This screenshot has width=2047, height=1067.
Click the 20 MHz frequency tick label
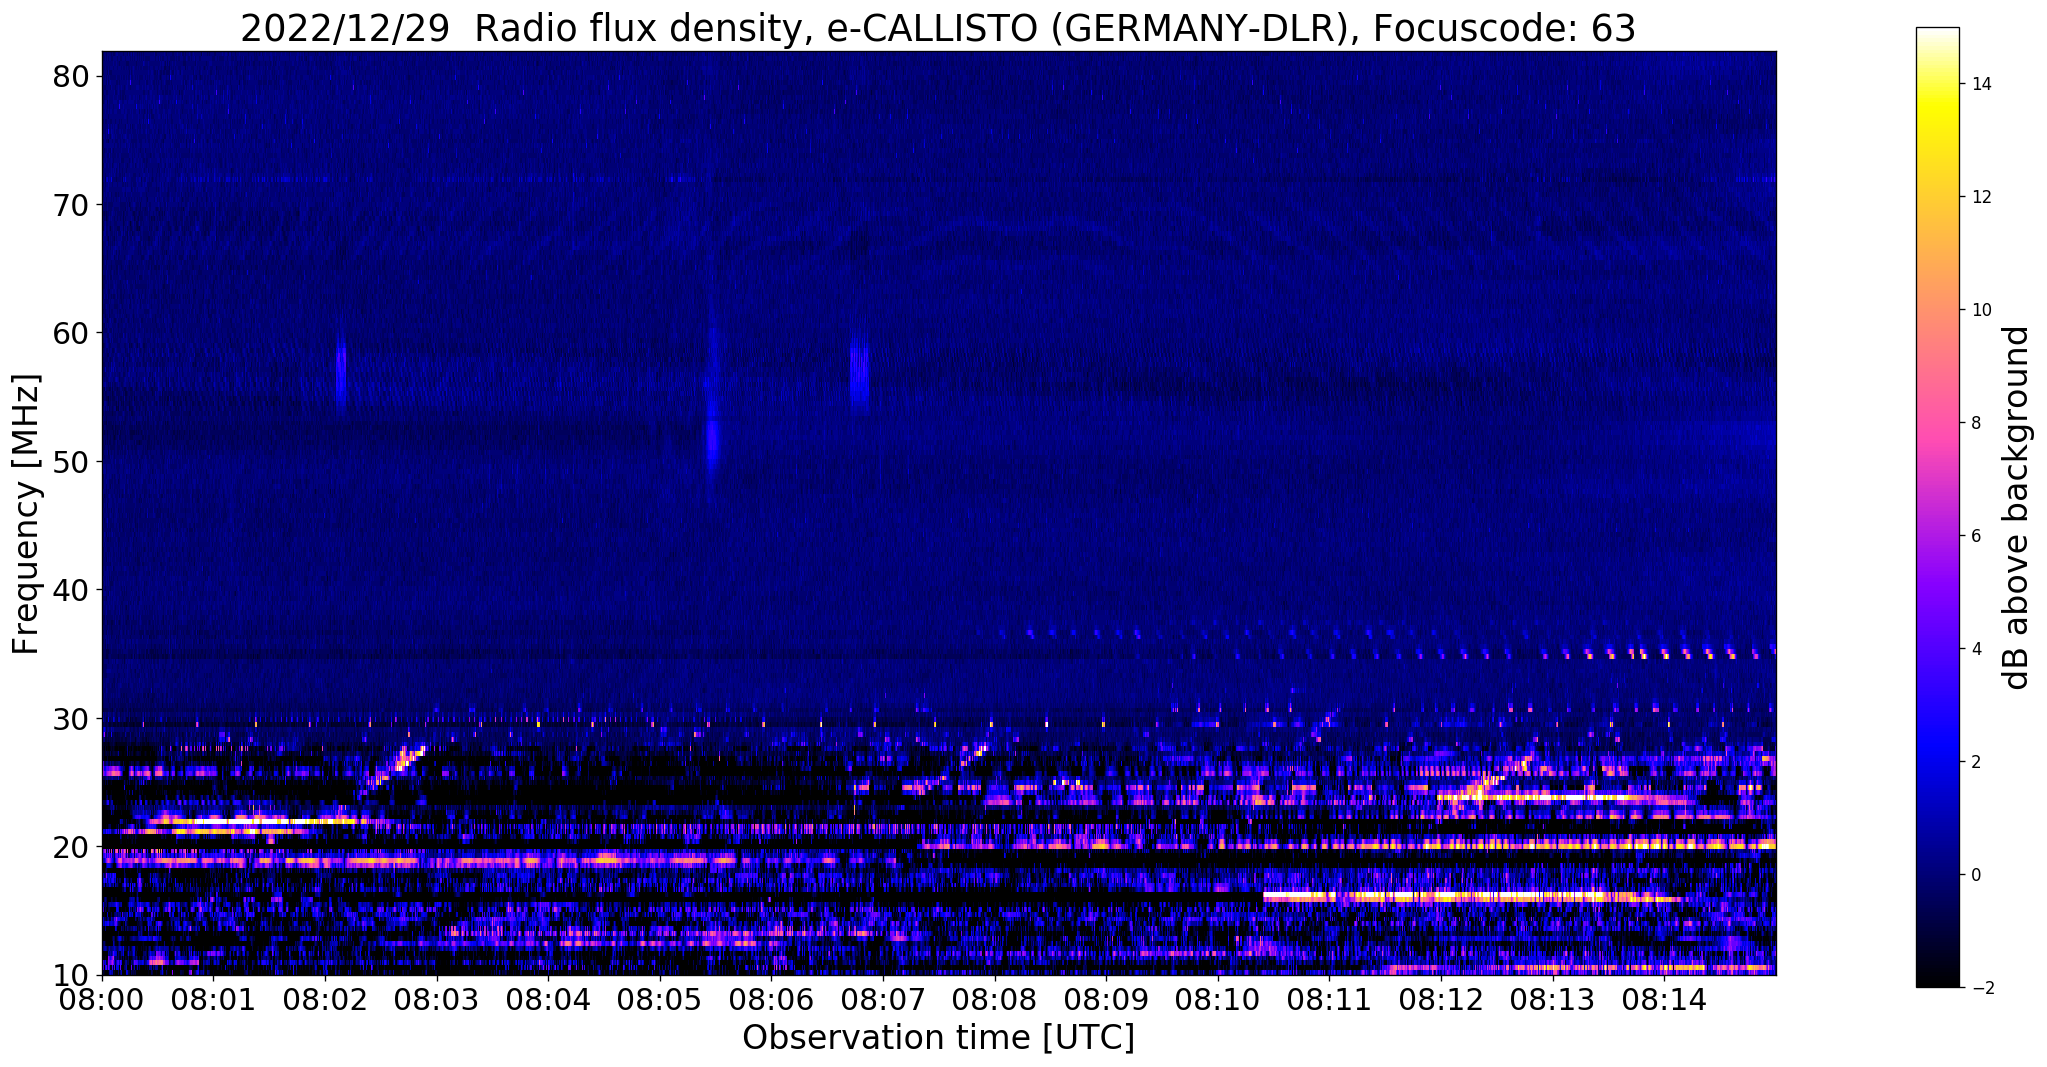click(71, 847)
